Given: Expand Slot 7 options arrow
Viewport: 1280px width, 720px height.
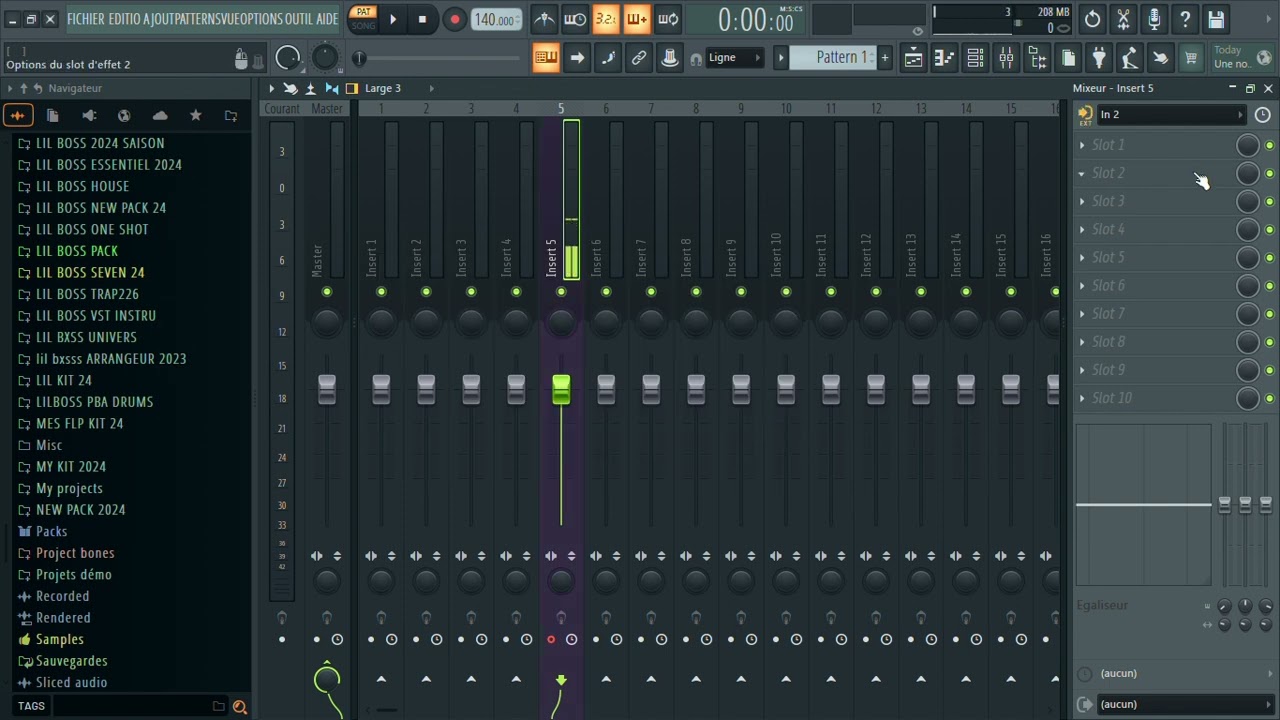Looking at the screenshot, I should (x=1082, y=313).
